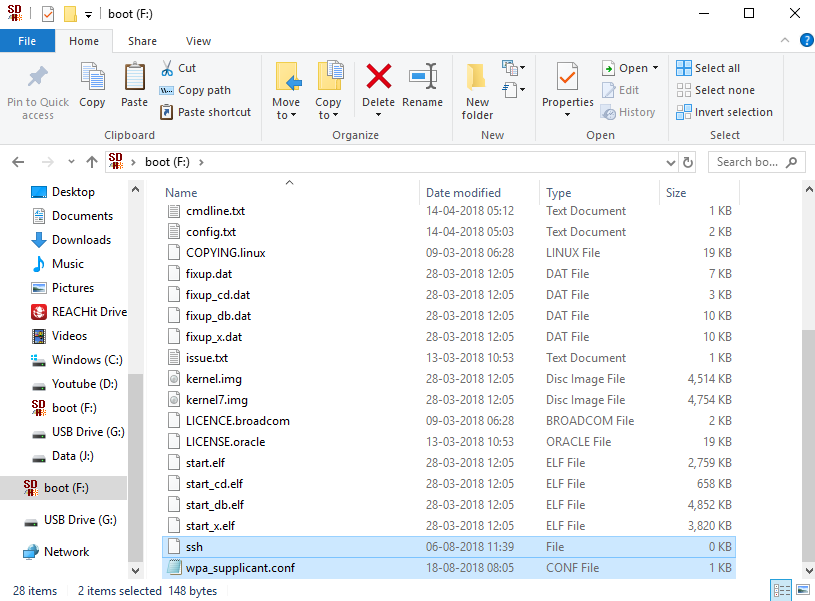
Task: Open the recent locations dropdown arrow
Action: (x=71, y=162)
